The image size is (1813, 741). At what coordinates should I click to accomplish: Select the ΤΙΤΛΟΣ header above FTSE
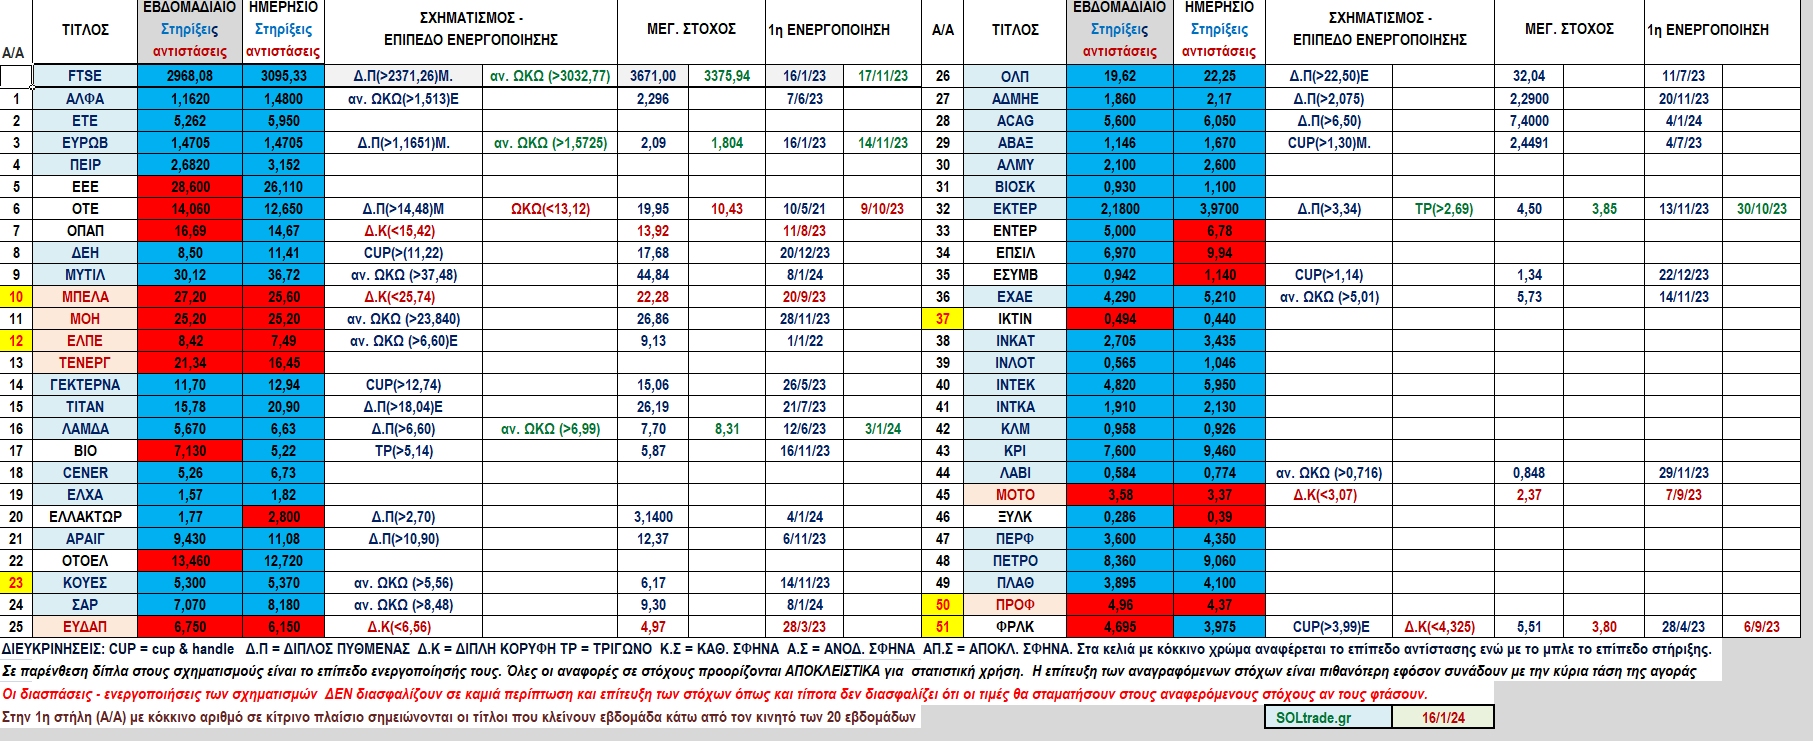click(85, 30)
